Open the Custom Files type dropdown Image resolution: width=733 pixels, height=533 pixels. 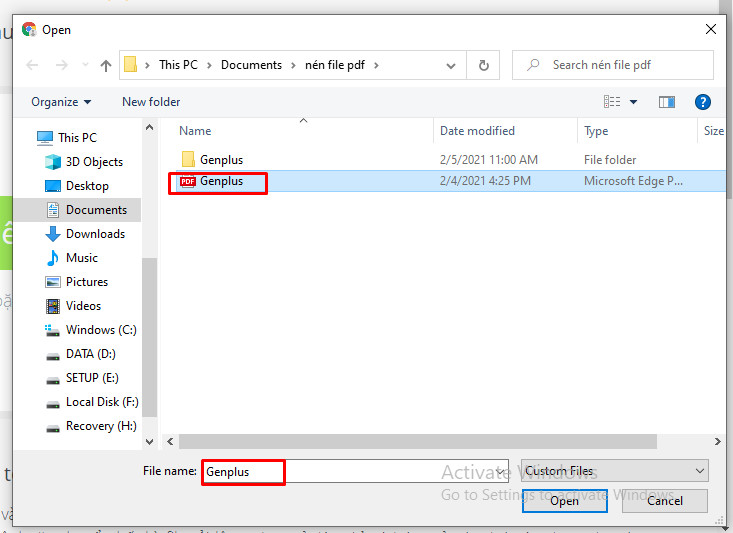pos(615,471)
